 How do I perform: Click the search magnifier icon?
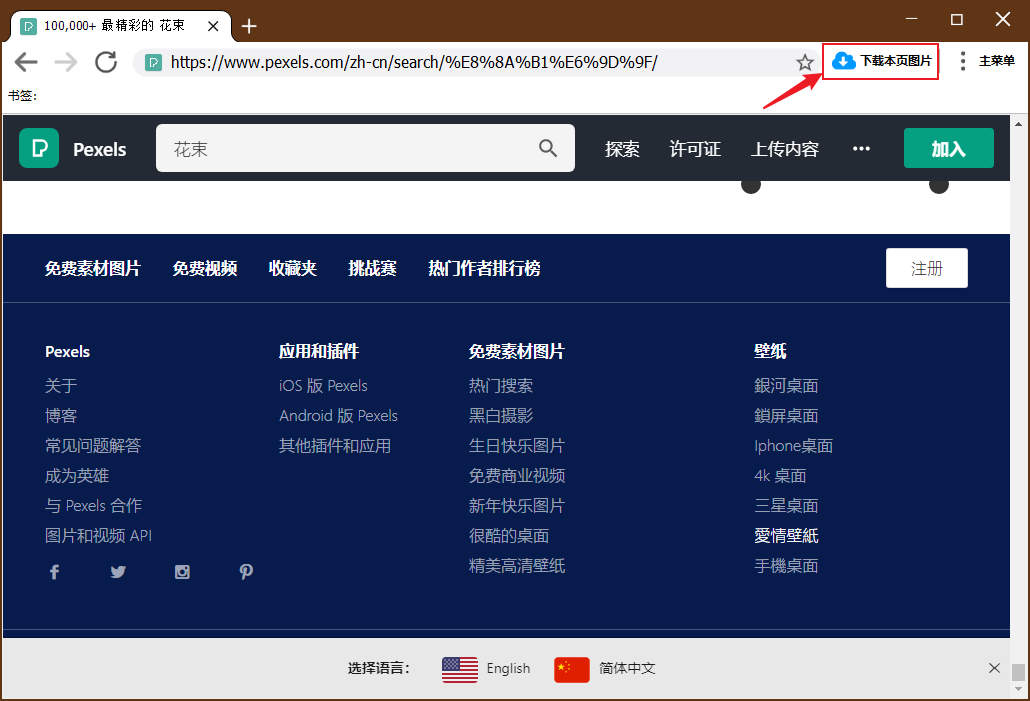click(548, 148)
